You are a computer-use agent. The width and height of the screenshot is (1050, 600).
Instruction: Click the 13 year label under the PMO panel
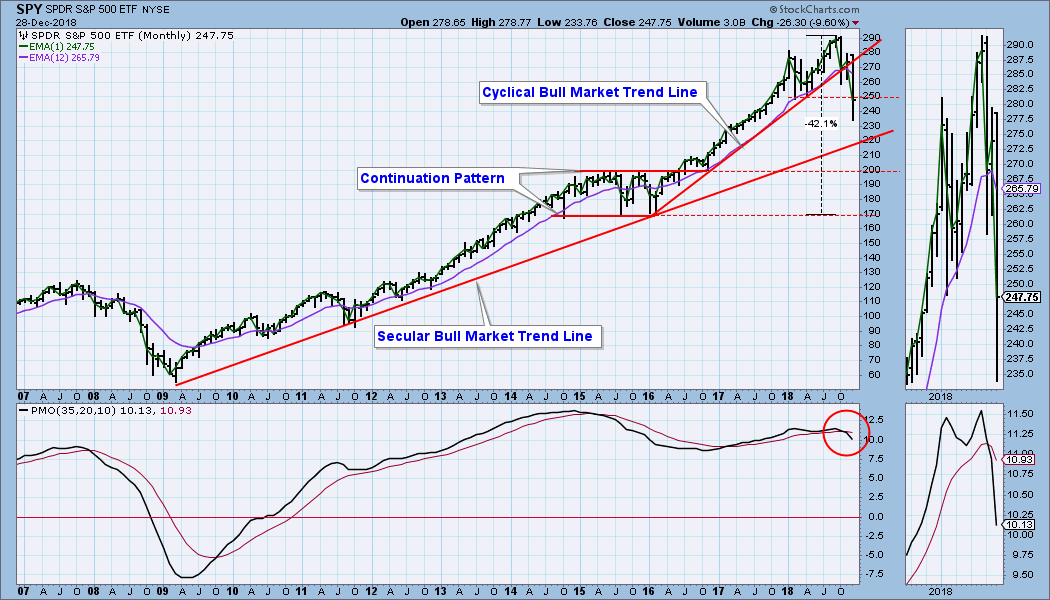(440, 591)
